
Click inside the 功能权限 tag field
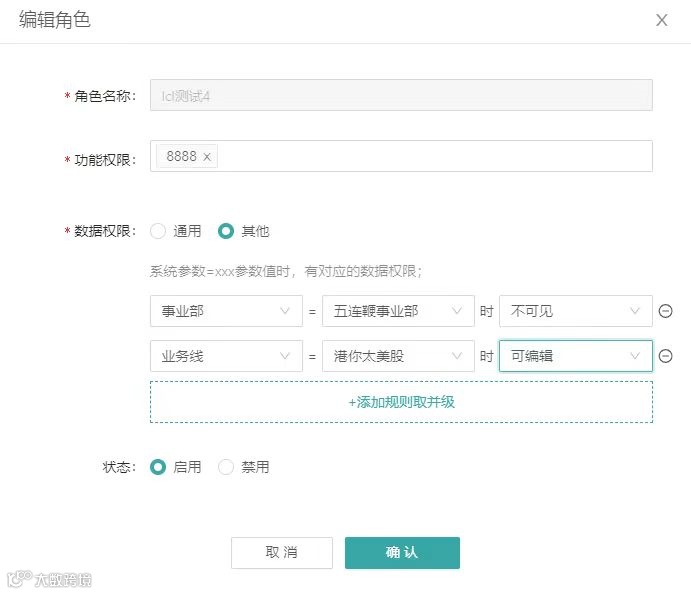click(x=430, y=157)
